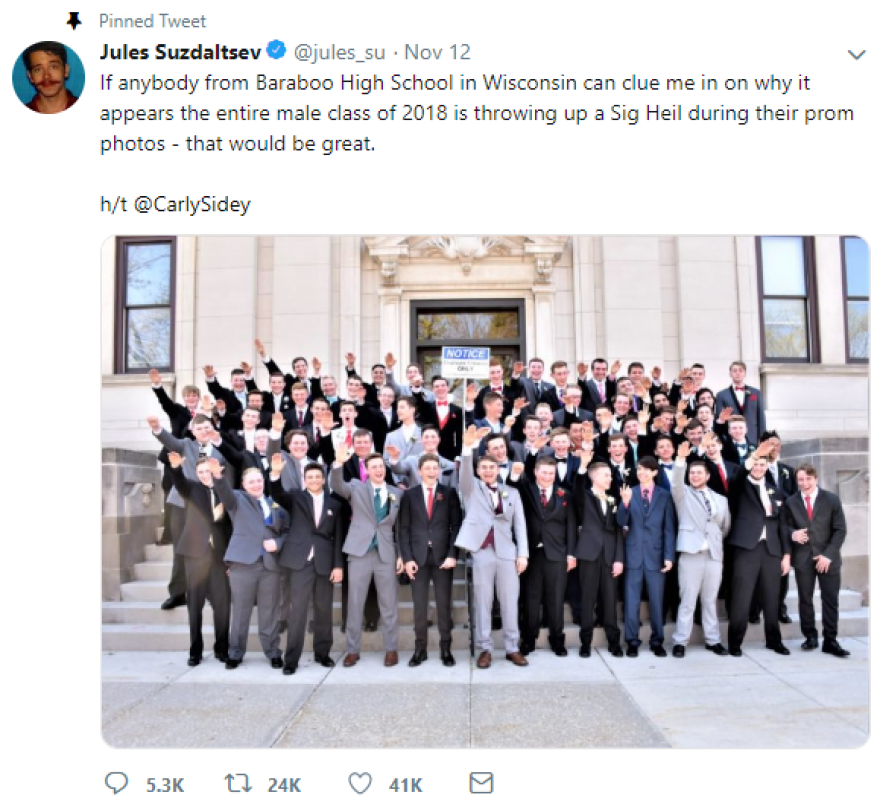Click the pushpin icon beside Pinned Tweet

(x=74, y=21)
